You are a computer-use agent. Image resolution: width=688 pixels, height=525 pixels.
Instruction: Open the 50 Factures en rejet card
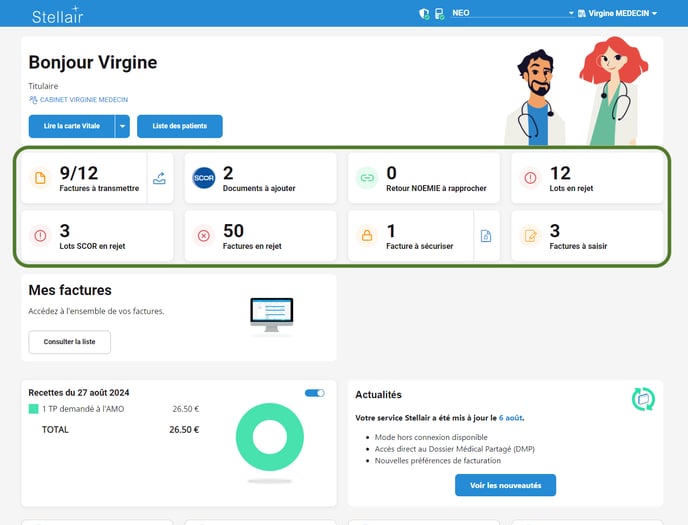point(261,236)
